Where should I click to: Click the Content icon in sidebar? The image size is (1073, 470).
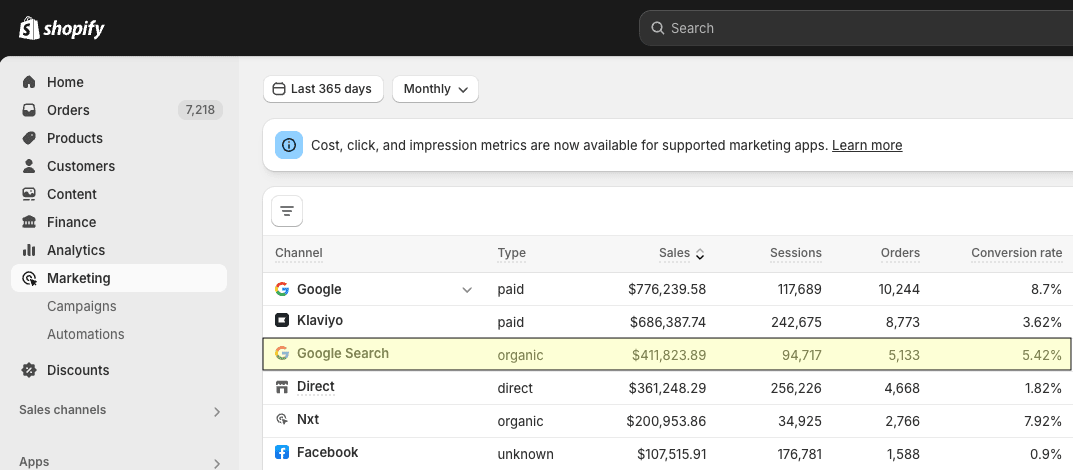pyautogui.click(x=29, y=194)
